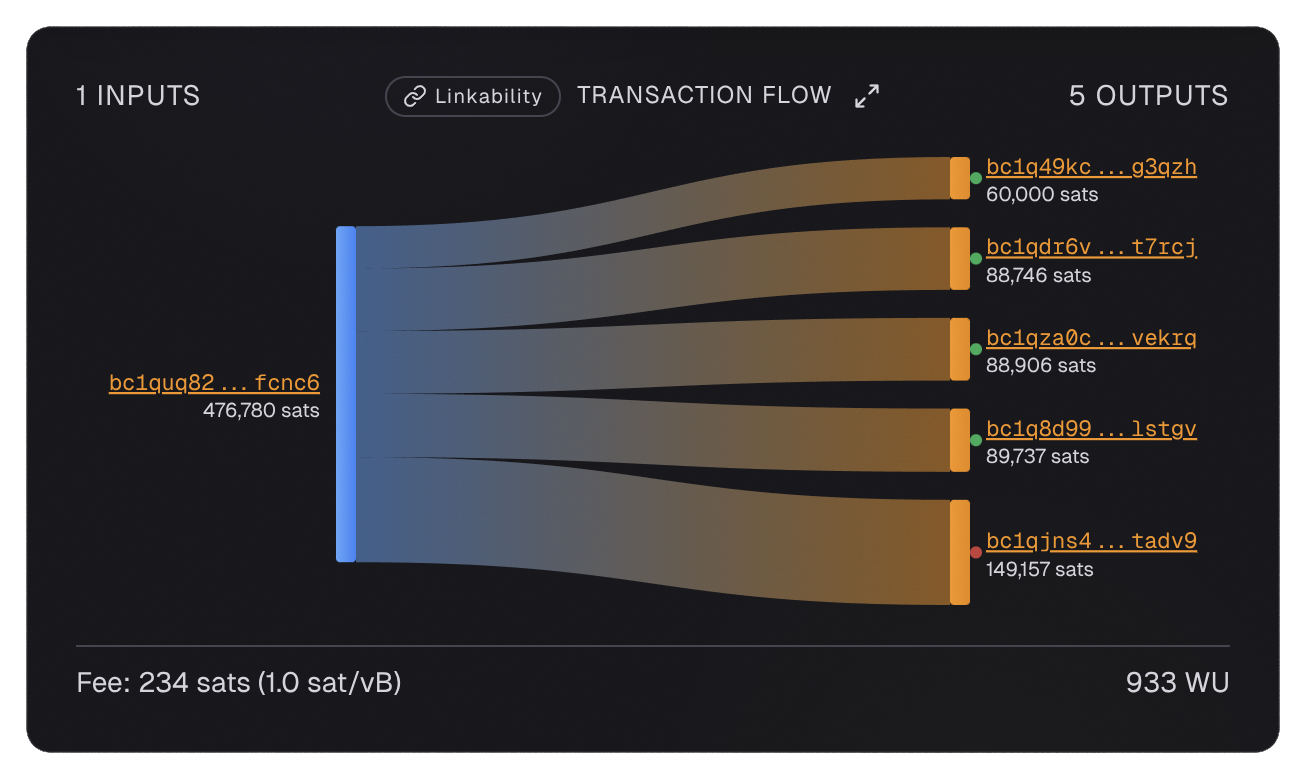Open the bc1quq82...fcnc6 input address link
Viewport: 1304px width, 780px height.
[x=214, y=382]
